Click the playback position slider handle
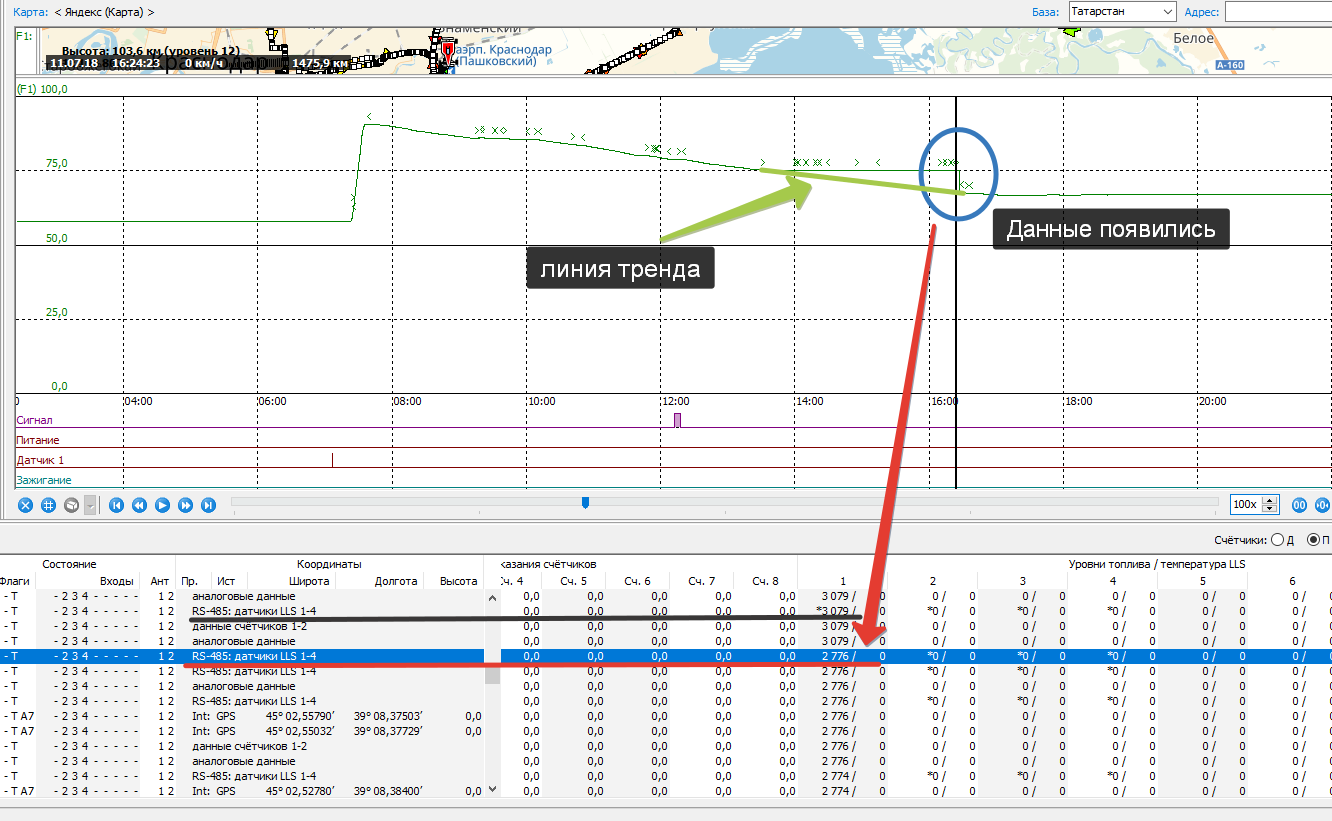The height and width of the screenshot is (821, 1332). [x=585, y=503]
